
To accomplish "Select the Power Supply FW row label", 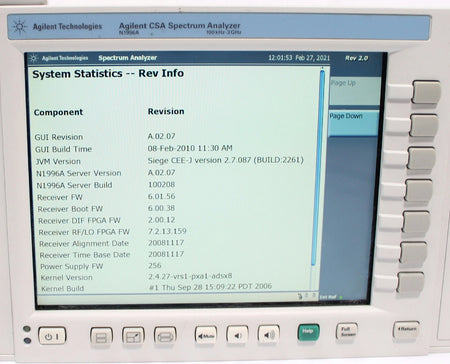I will click(x=72, y=266).
